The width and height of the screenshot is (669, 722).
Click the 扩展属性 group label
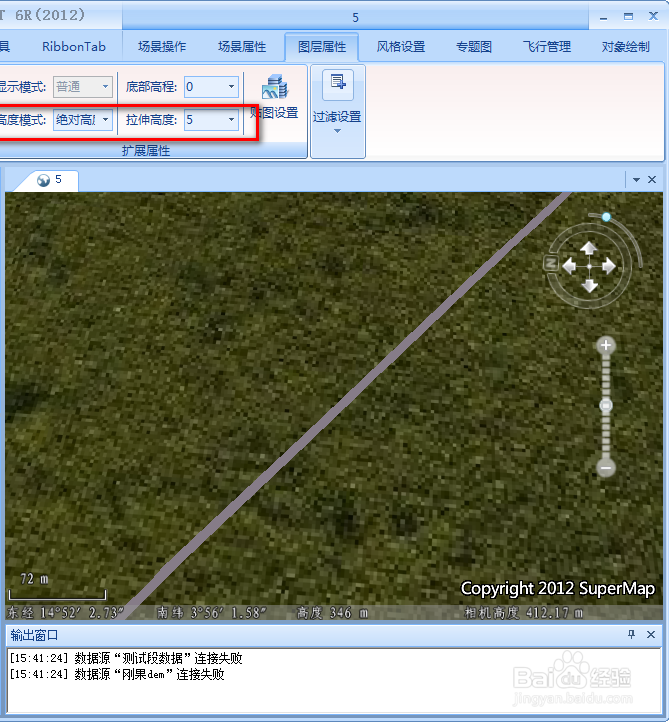click(146, 151)
